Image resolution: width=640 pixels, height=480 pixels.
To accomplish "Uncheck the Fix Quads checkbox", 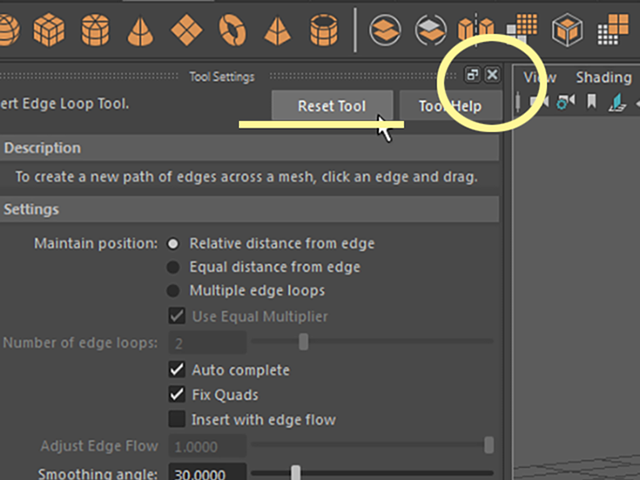I will coord(177,395).
